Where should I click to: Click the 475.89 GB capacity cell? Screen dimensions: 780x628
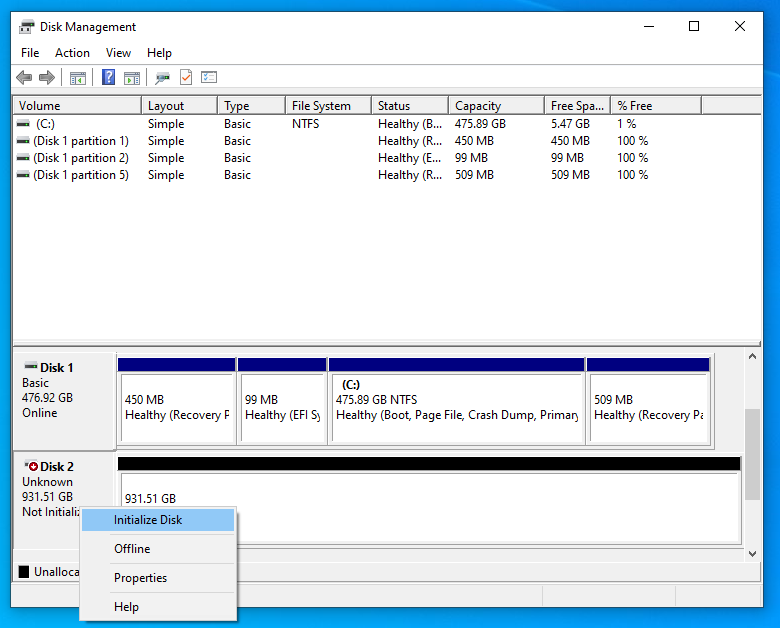pos(480,123)
